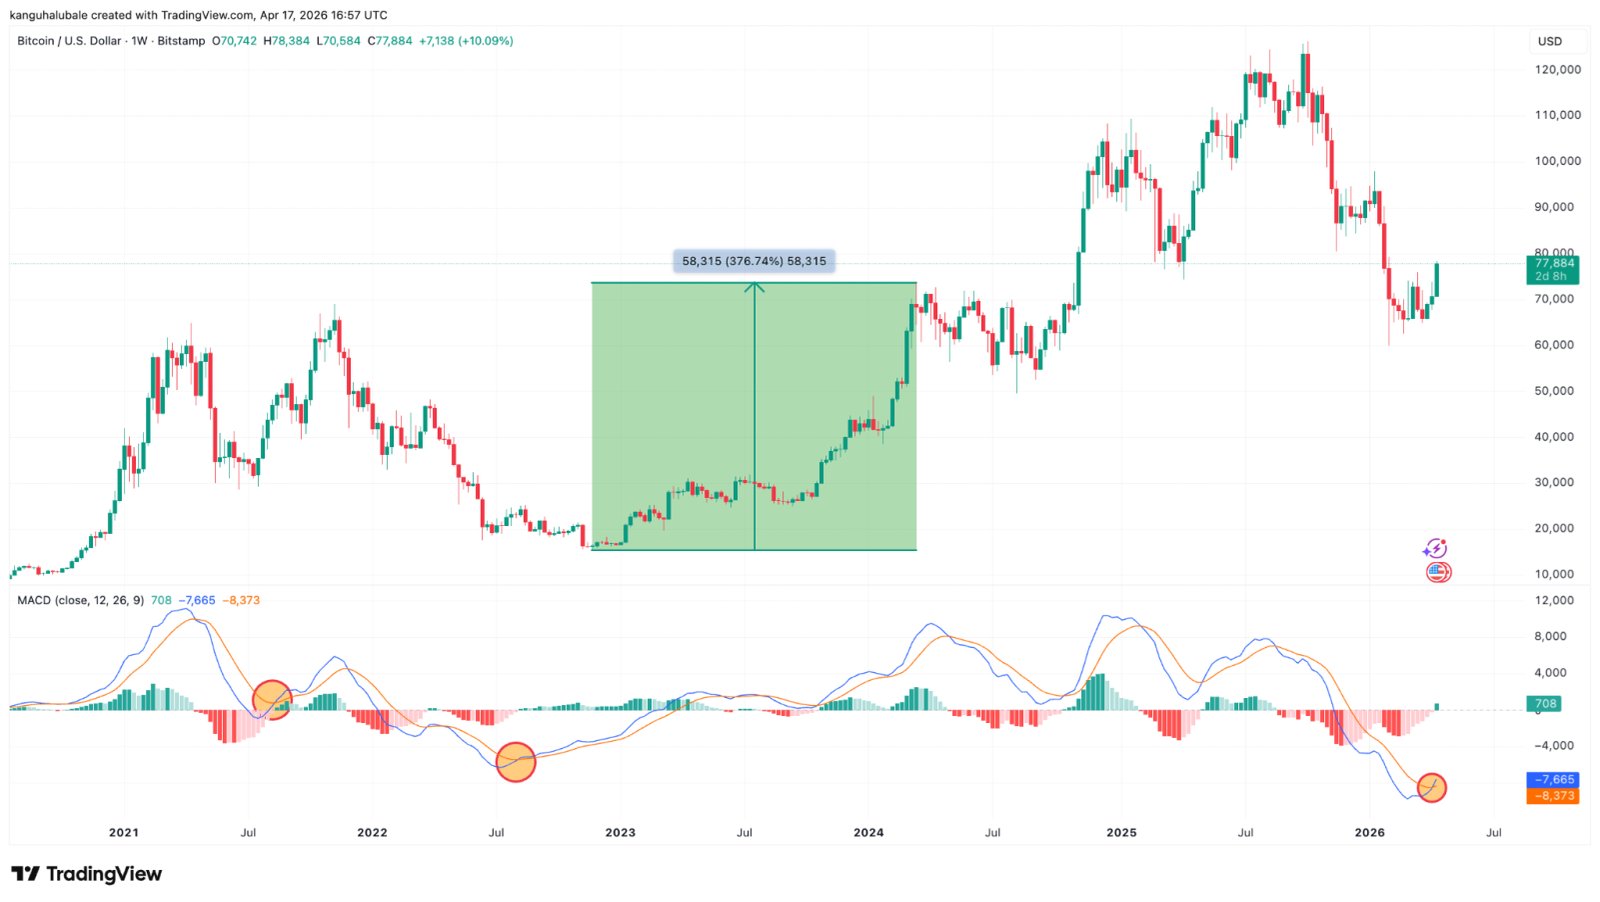Click the TradingView logo
1600x902 pixels.
[86, 874]
